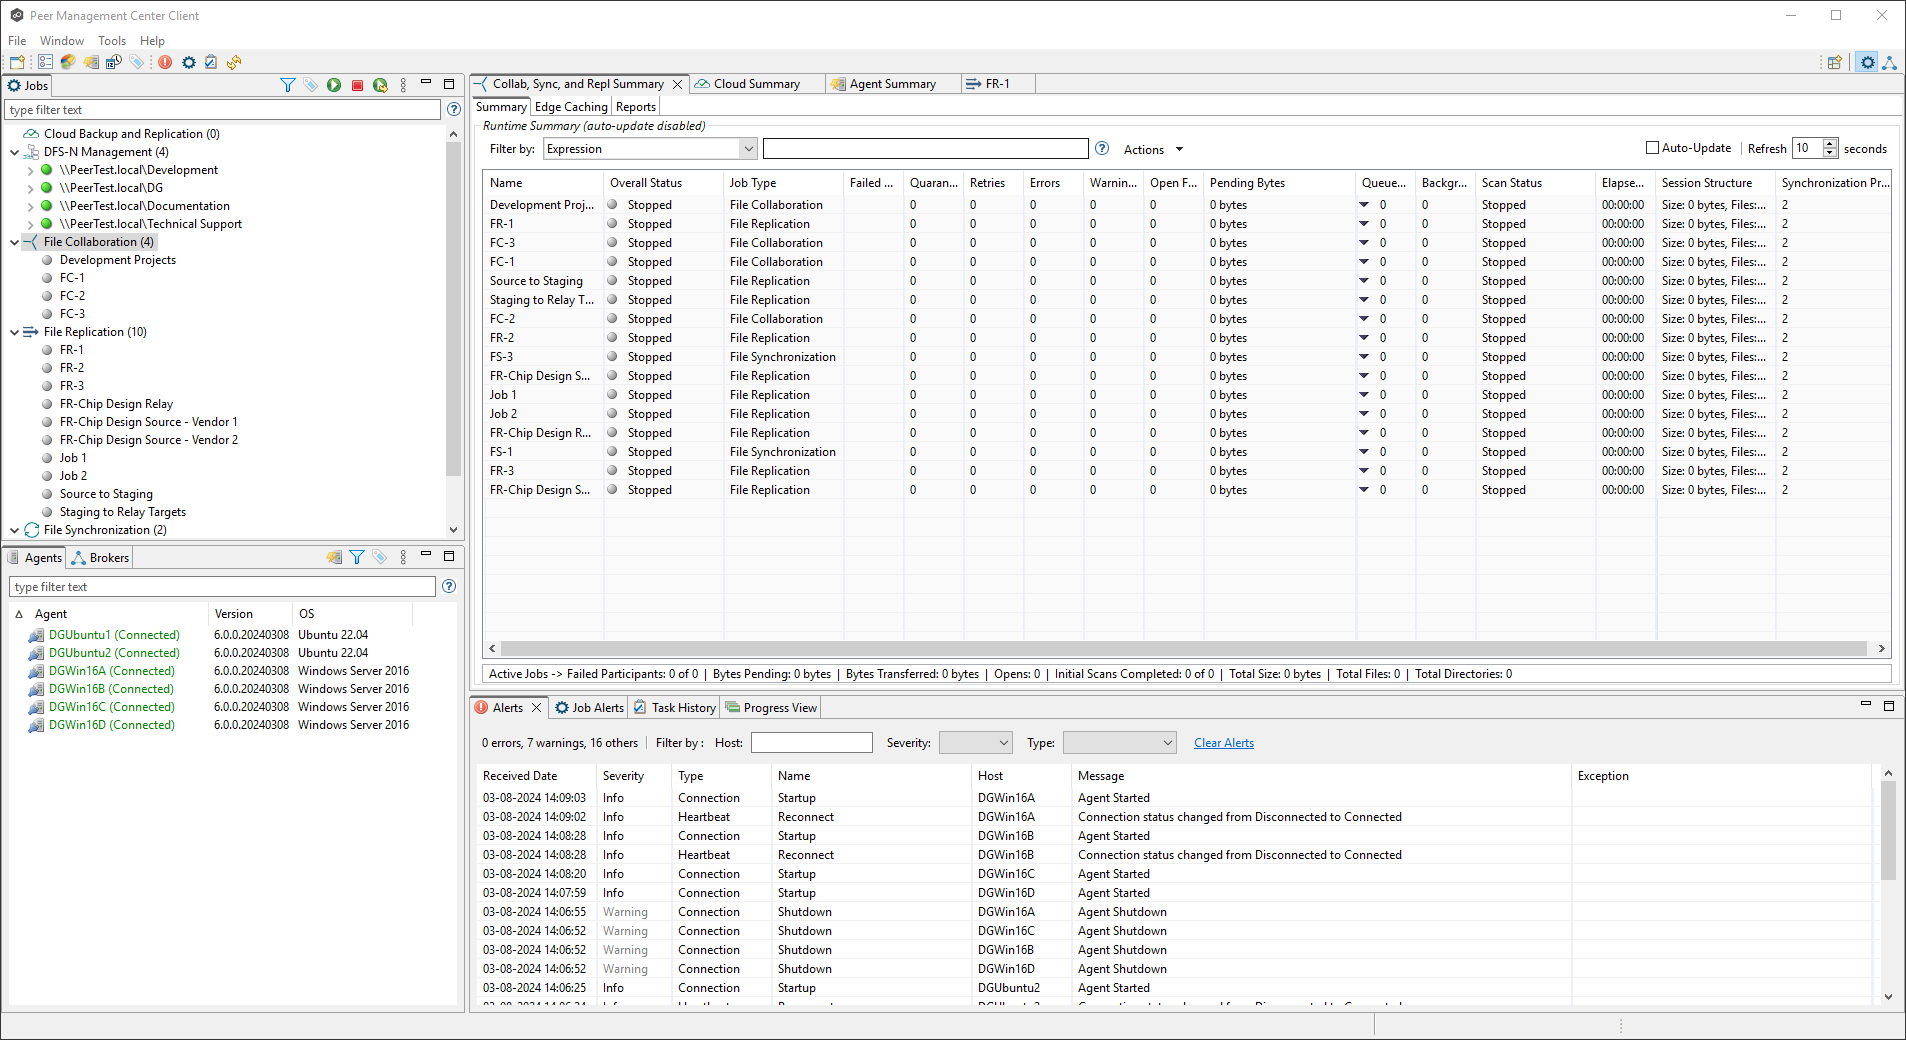1906x1040 pixels.
Task: Click the pie chart icon in main toolbar
Action: pos(68,62)
